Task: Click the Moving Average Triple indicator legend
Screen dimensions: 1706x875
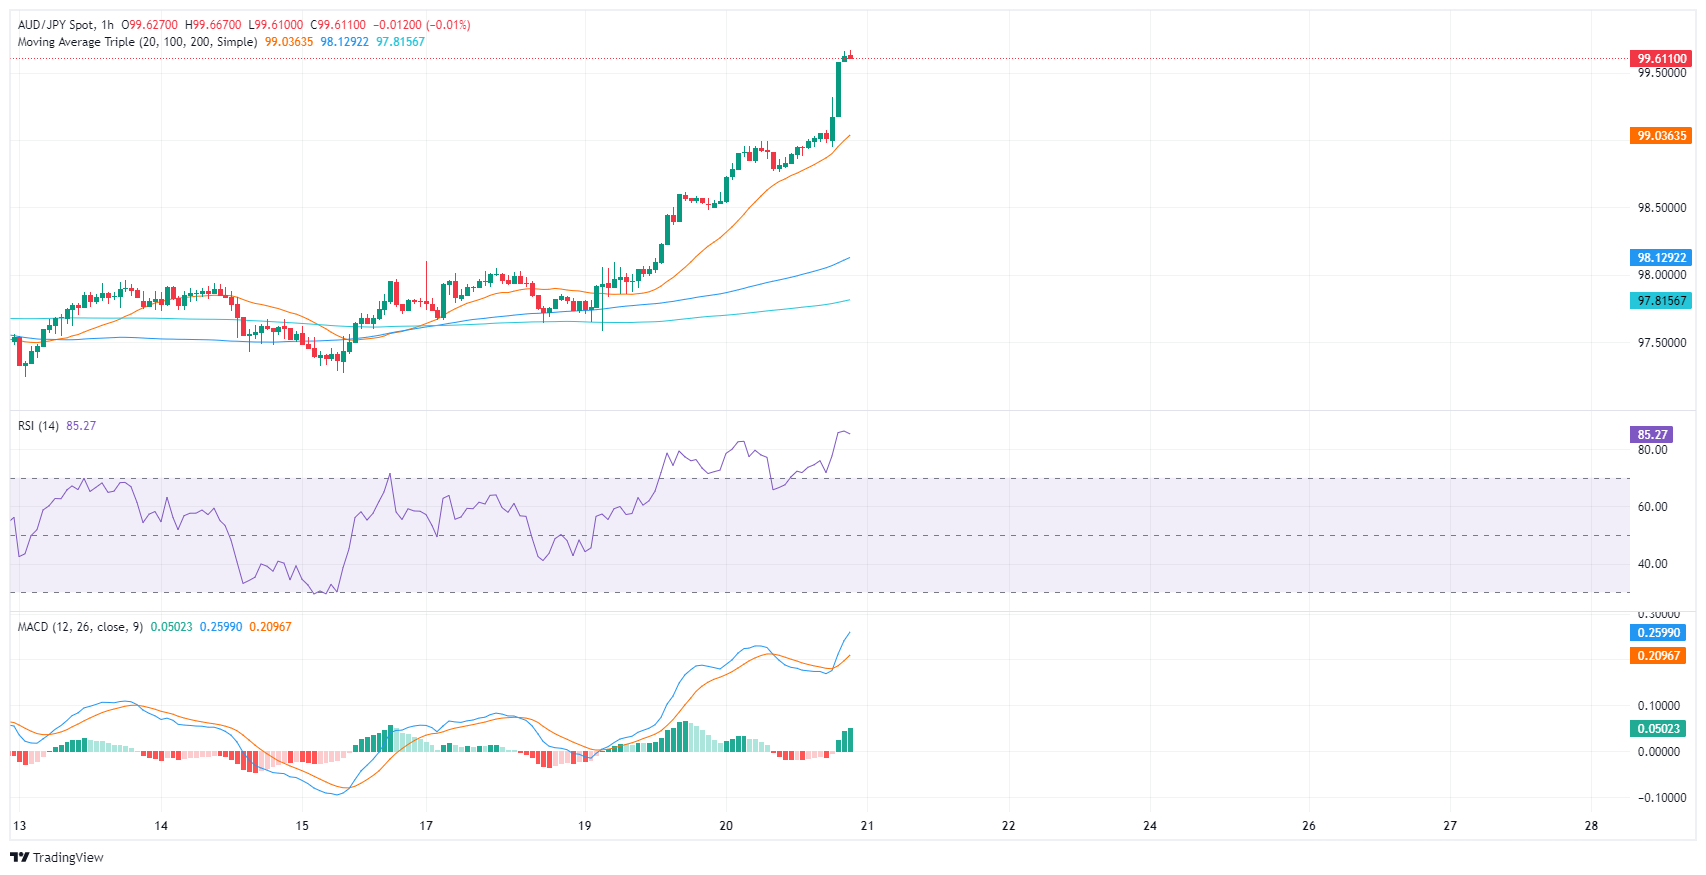Action: coord(137,42)
